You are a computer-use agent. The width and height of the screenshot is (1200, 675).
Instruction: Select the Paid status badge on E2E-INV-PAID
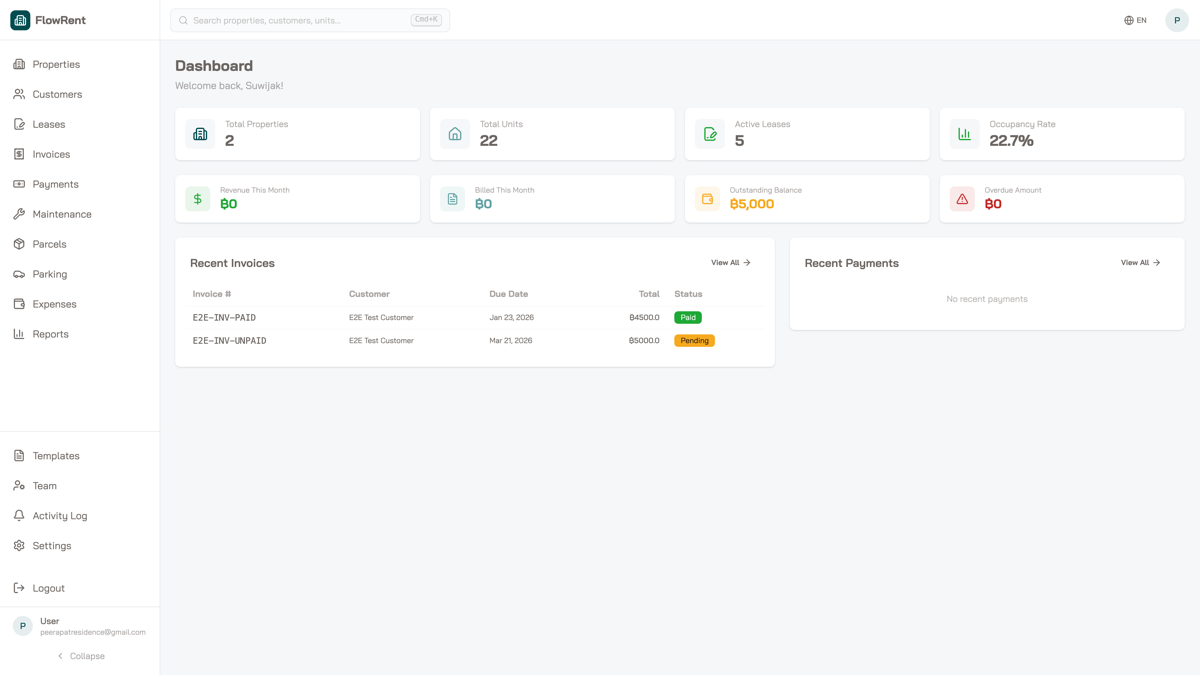click(x=687, y=317)
